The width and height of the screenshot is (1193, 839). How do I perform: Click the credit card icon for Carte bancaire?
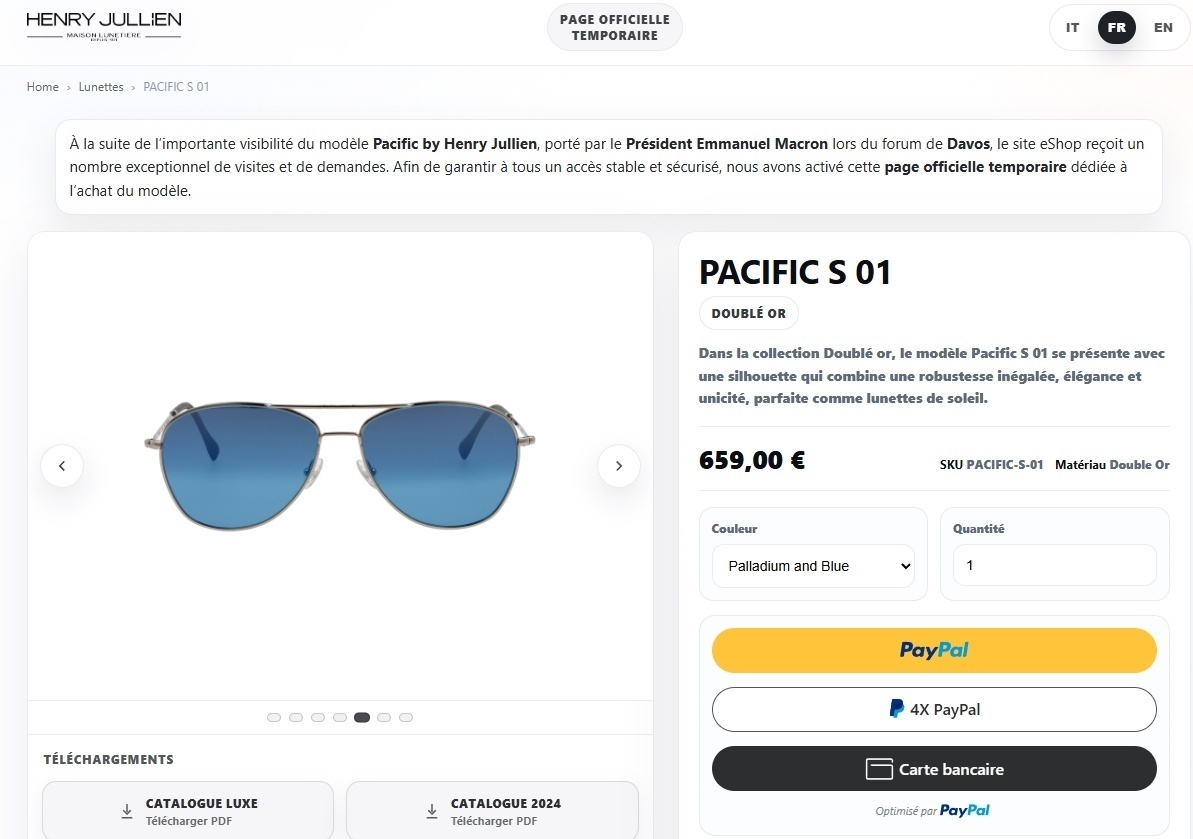(x=879, y=769)
